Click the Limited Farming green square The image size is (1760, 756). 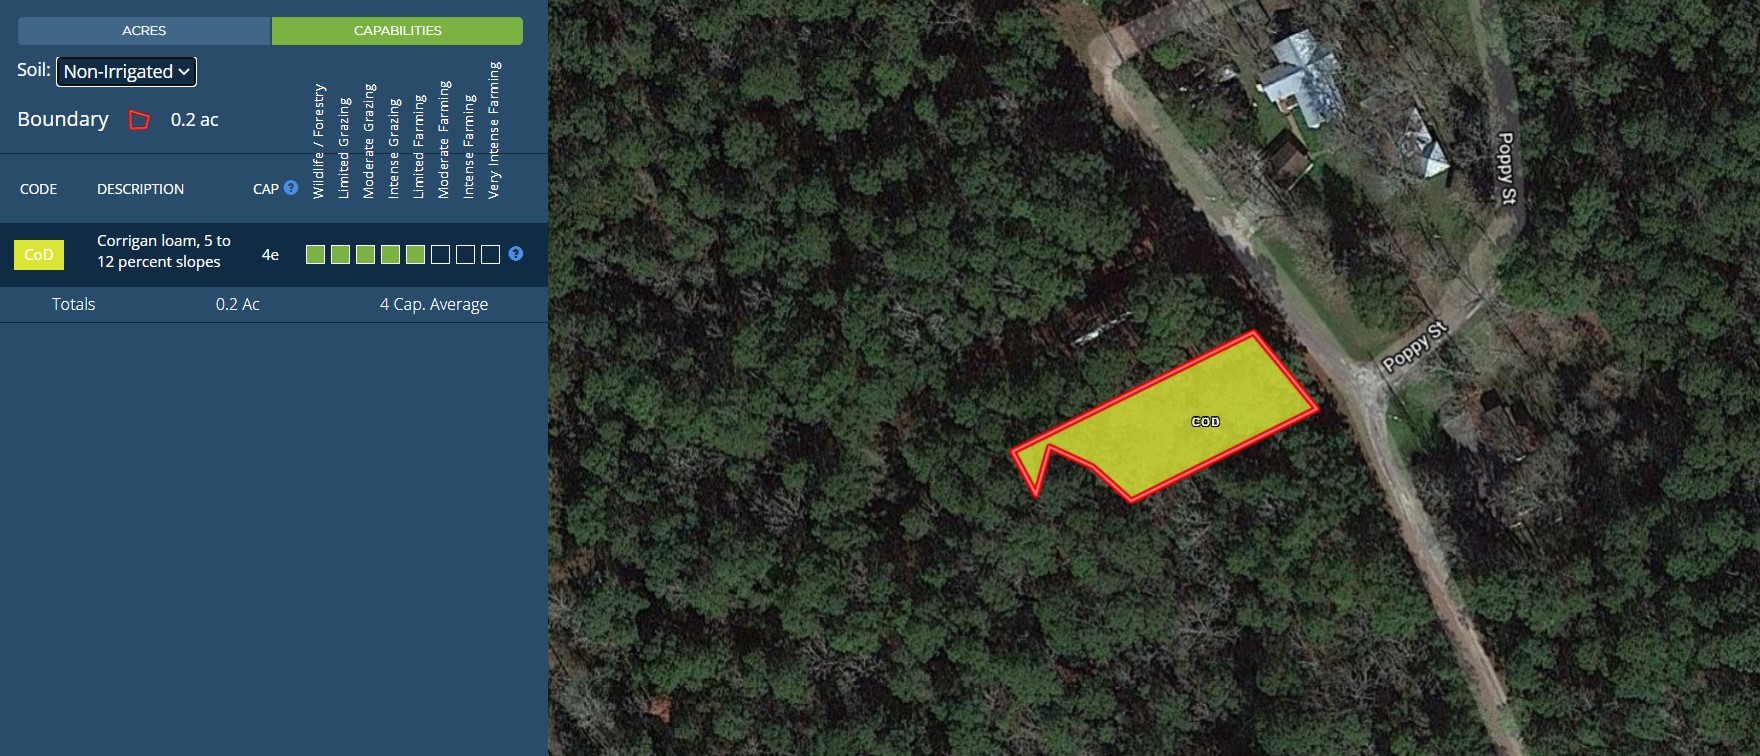[x=415, y=255]
